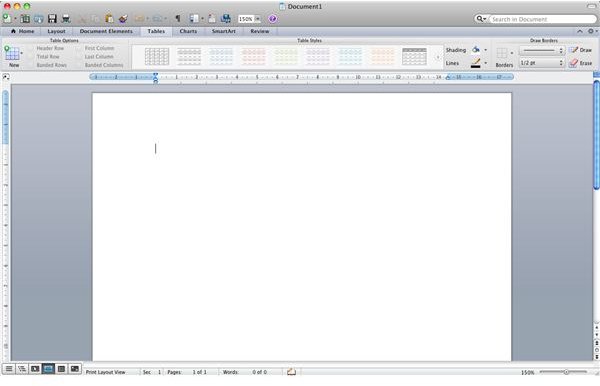This screenshot has height=386, width=600.
Task: Switch to Print Layout view button
Action: 48,369
